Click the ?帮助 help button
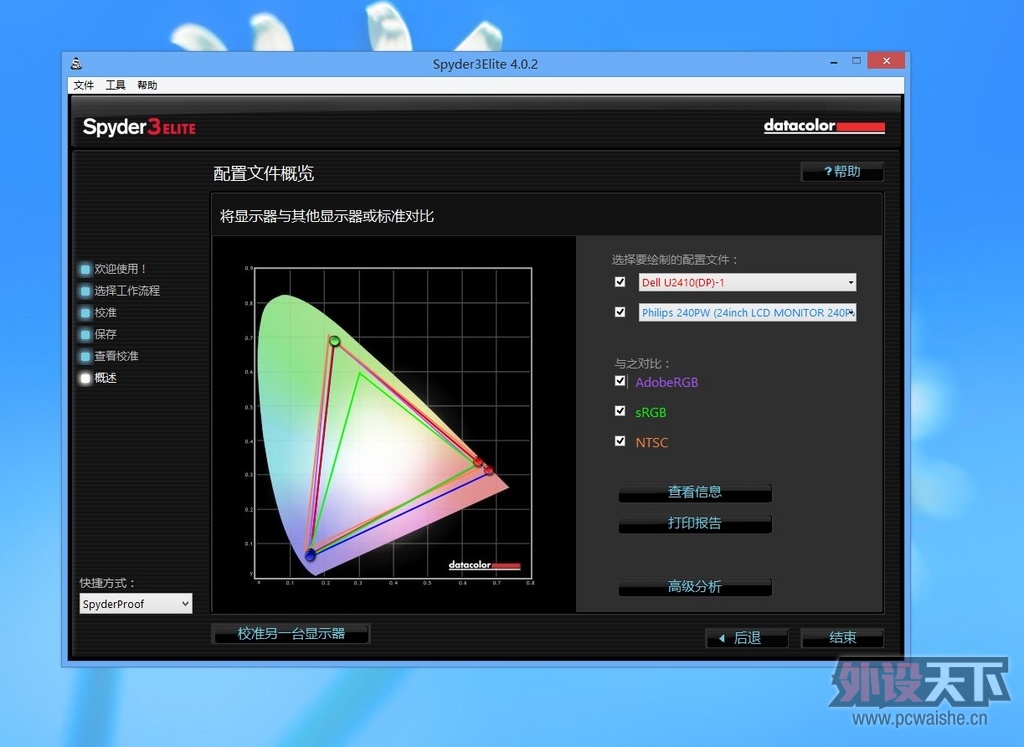 (x=842, y=172)
